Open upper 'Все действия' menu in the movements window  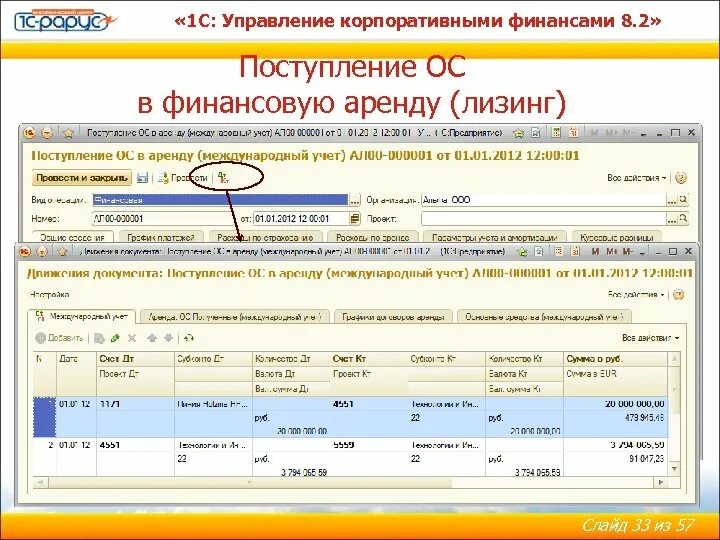636,294
